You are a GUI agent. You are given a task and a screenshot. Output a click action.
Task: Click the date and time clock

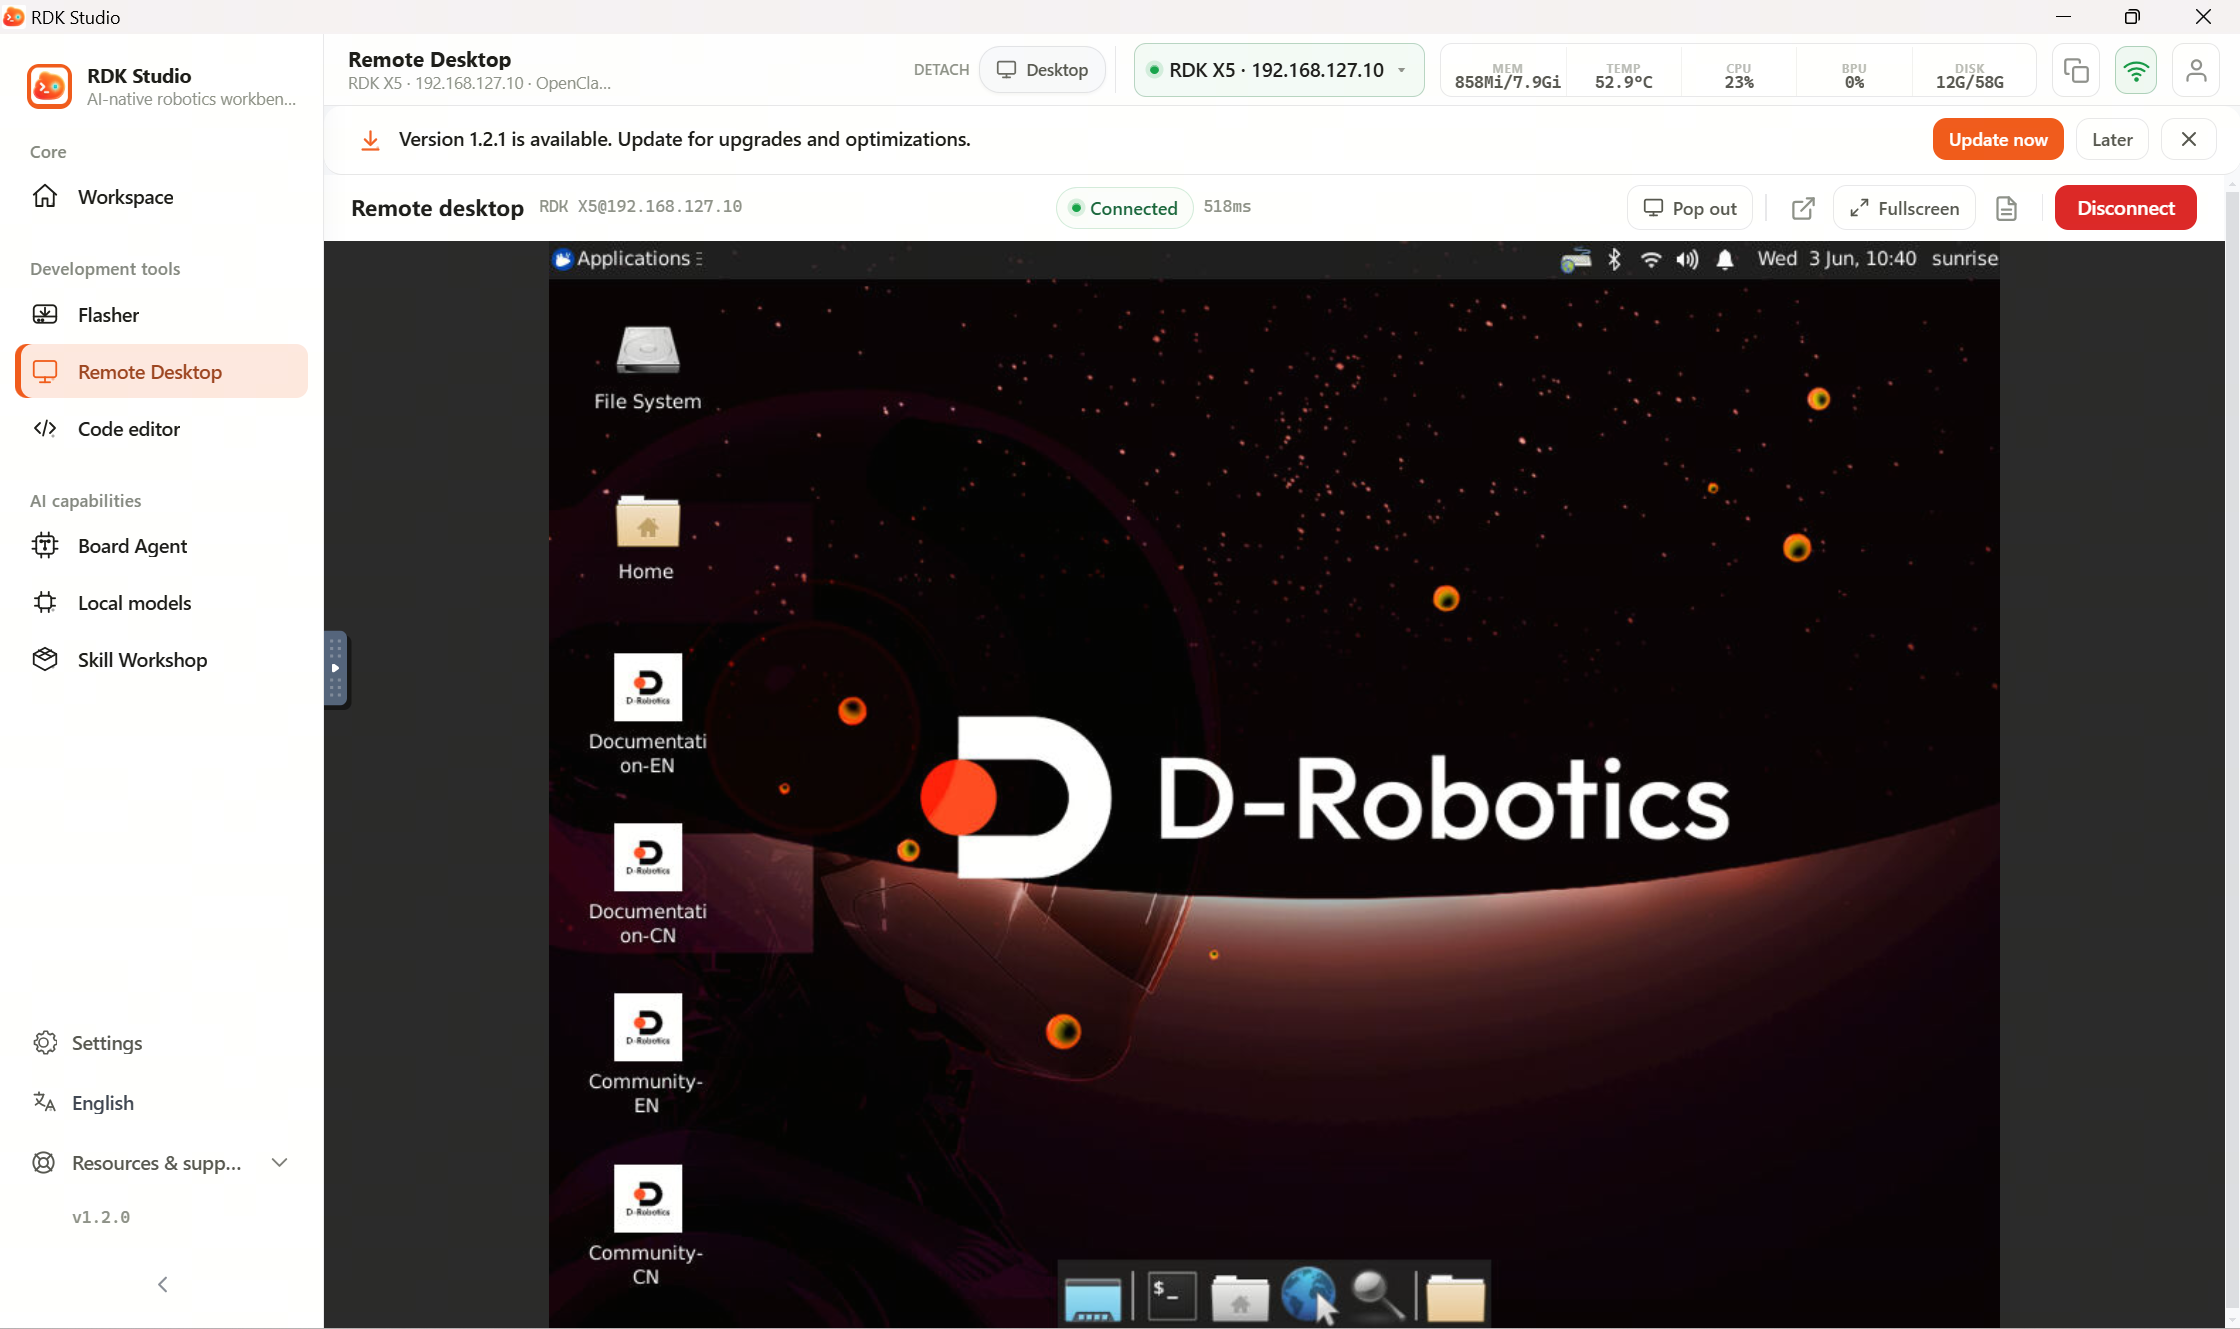(1837, 259)
